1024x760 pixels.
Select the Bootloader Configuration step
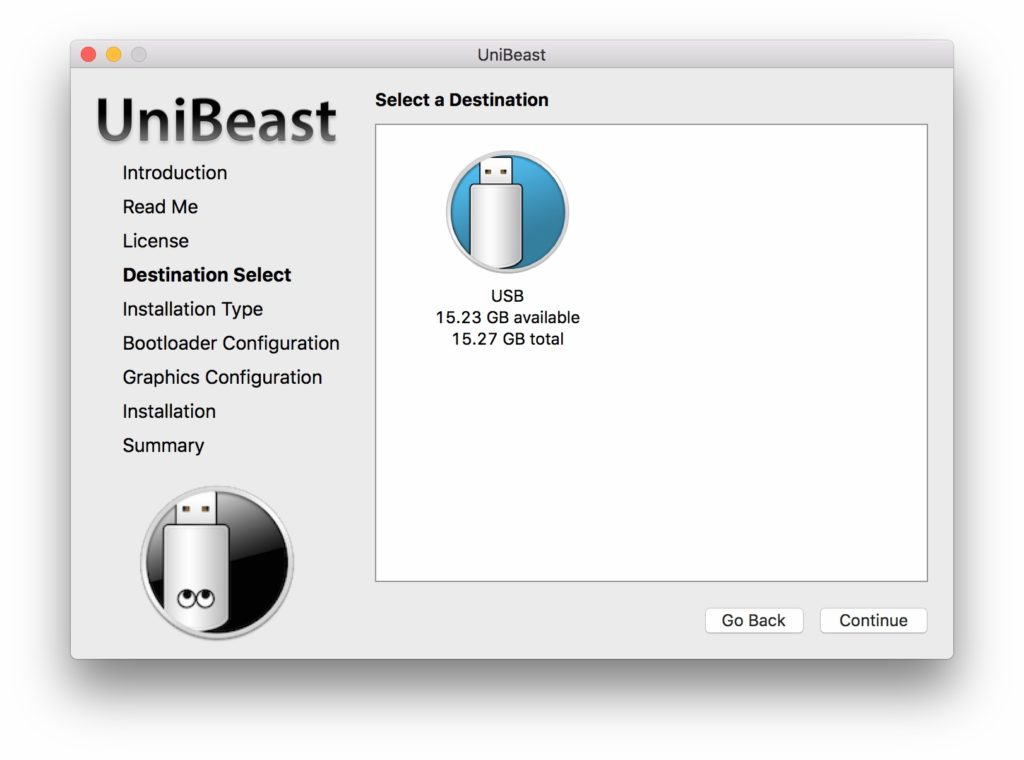[231, 343]
